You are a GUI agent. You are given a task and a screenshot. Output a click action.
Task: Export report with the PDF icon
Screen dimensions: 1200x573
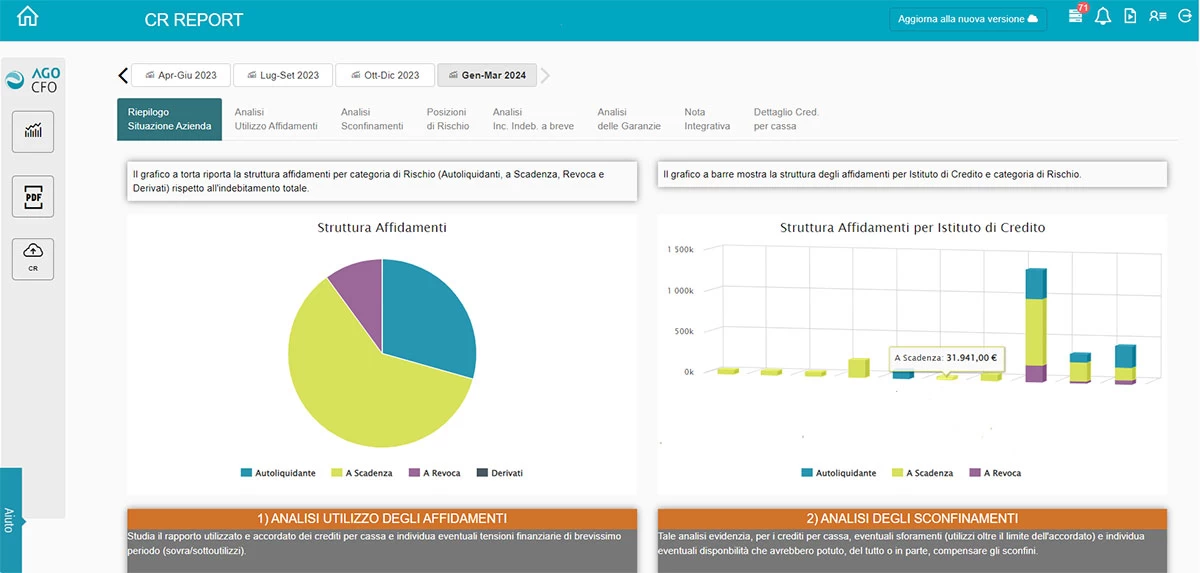(33, 197)
